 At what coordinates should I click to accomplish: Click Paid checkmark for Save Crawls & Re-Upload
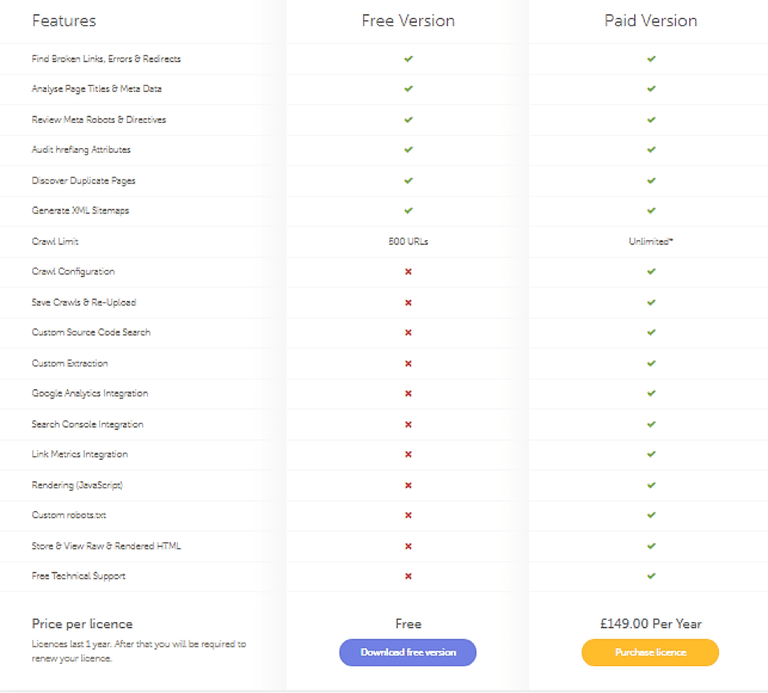[651, 303]
